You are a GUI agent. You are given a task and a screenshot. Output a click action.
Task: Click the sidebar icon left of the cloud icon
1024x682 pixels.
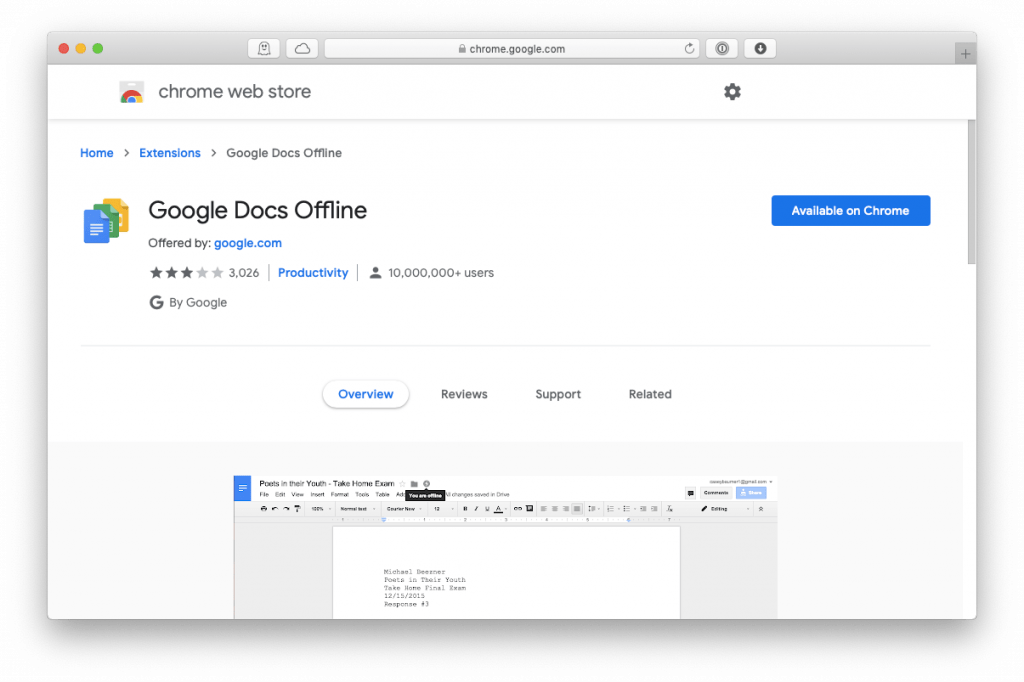[263, 47]
